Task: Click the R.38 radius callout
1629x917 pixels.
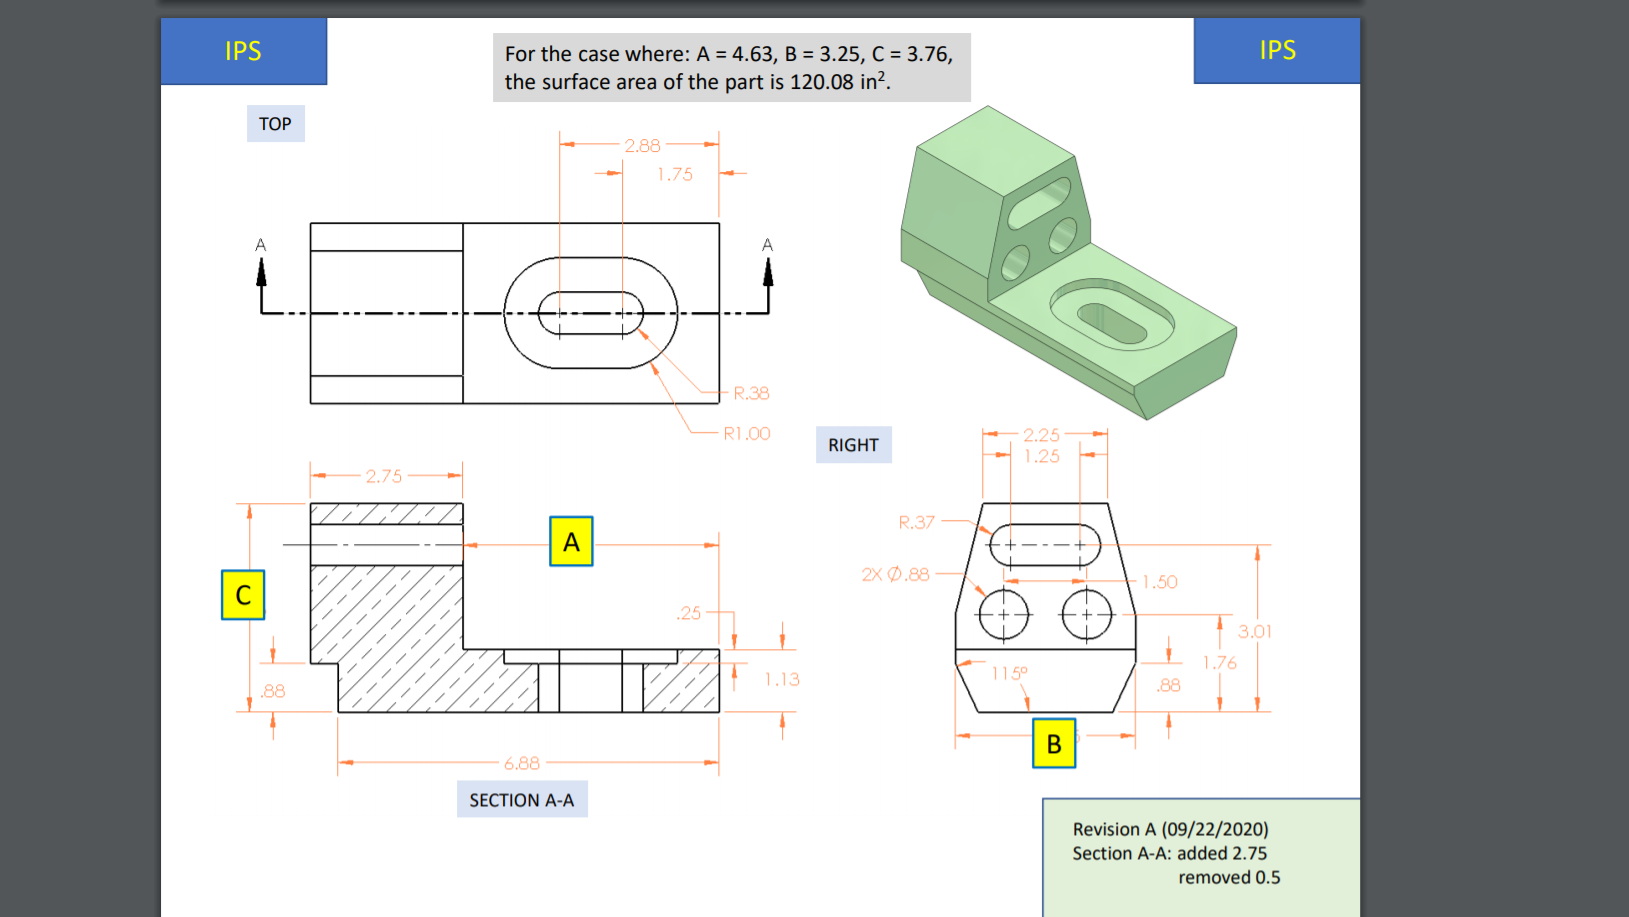Action: 751,393
